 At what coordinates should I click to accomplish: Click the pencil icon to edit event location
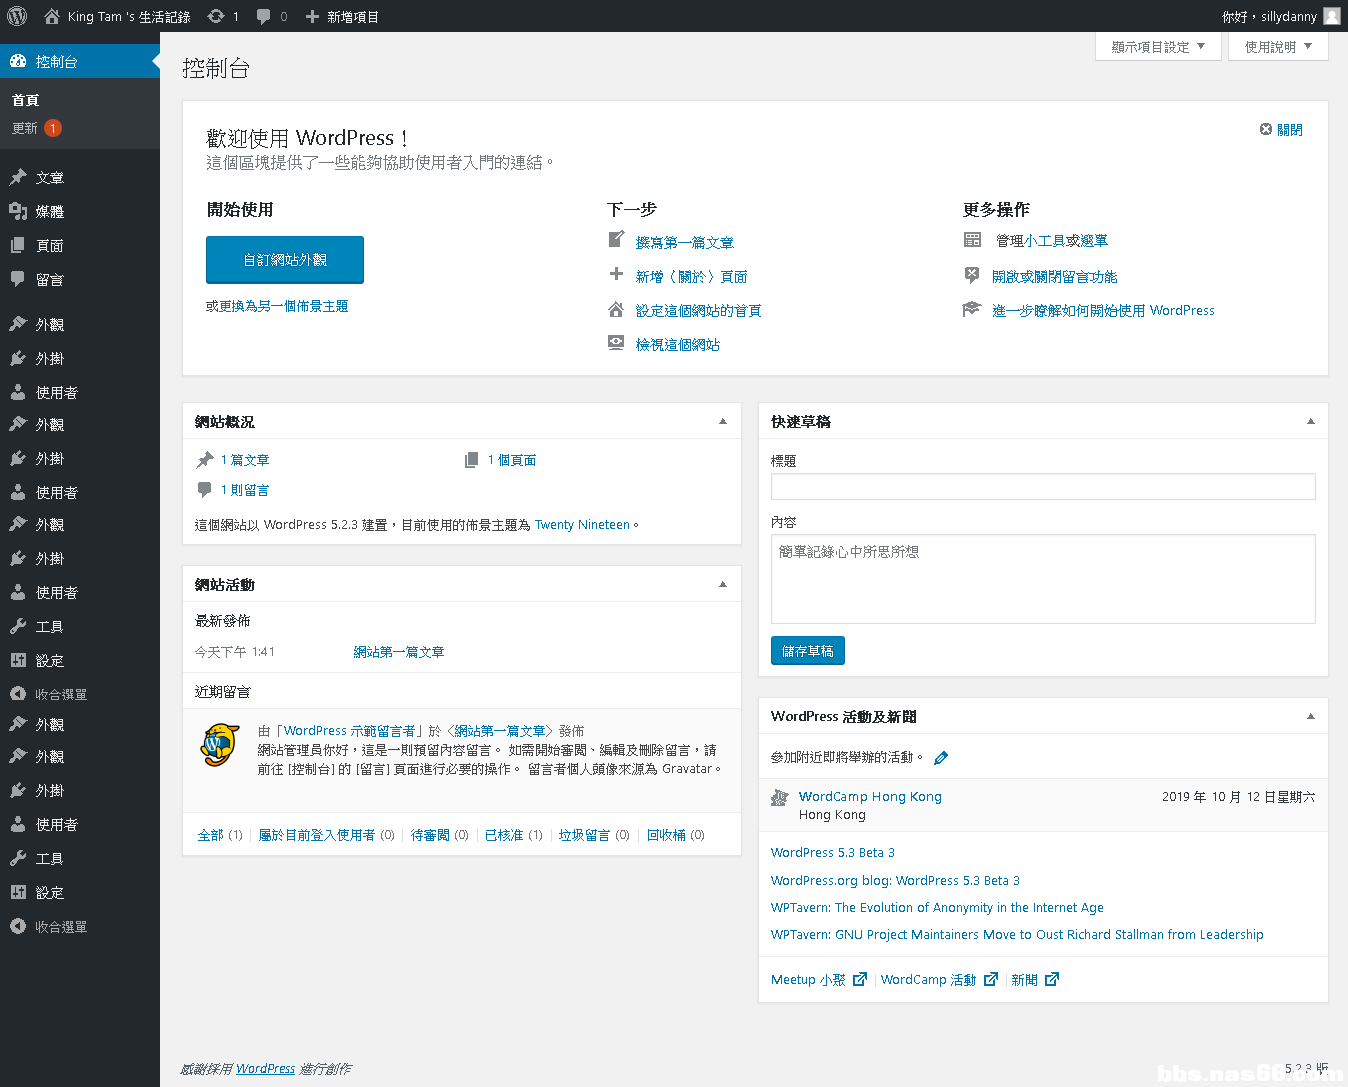(x=941, y=758)
